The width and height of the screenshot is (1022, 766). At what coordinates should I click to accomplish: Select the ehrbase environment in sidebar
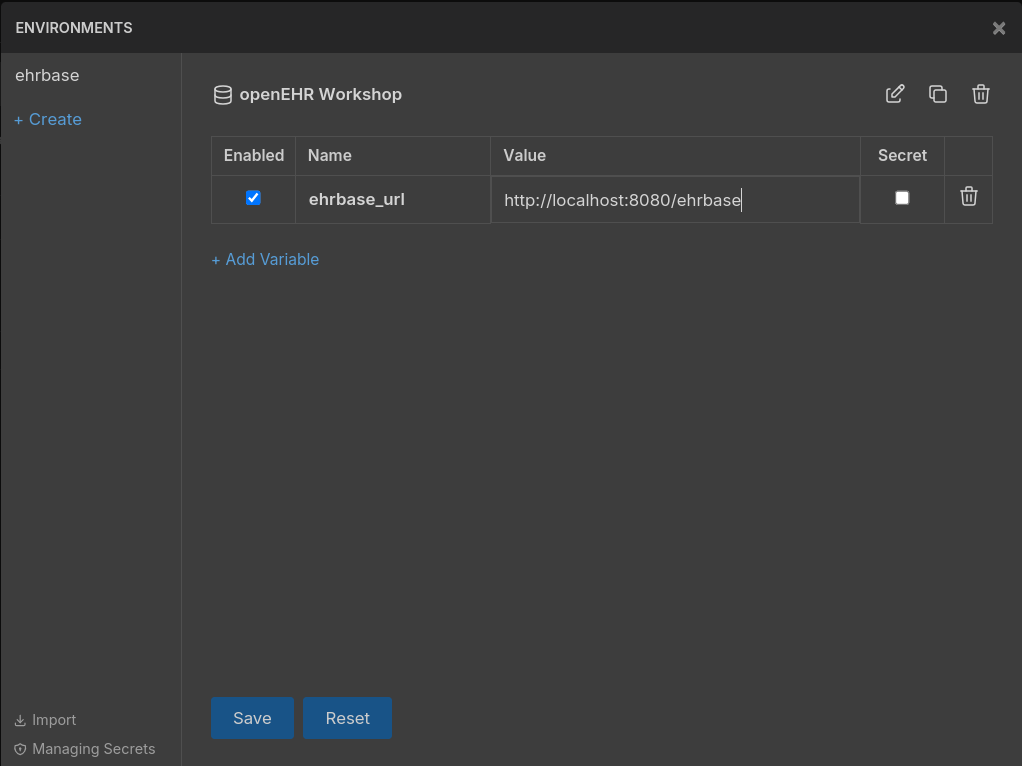(x=47, y=75)
